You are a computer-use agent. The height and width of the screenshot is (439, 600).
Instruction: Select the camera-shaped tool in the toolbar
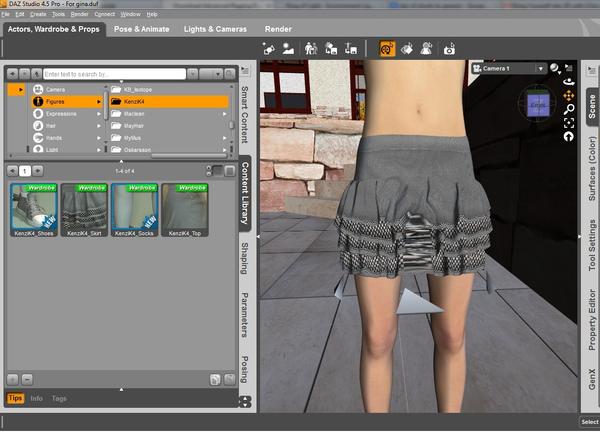pos(449,48)
